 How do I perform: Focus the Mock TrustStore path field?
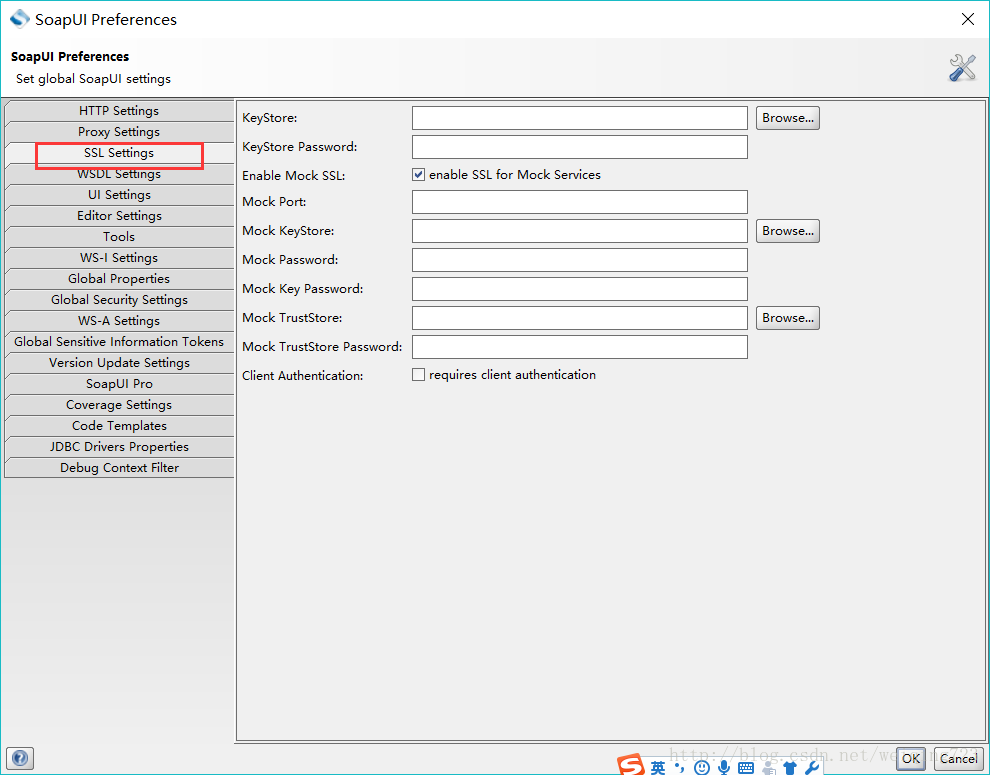pyautogui.click(x=580, y=318)
